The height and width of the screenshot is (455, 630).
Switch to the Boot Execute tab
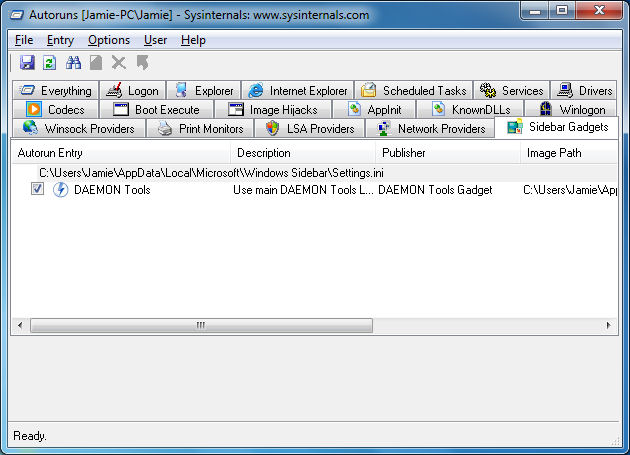click(156, 109)
